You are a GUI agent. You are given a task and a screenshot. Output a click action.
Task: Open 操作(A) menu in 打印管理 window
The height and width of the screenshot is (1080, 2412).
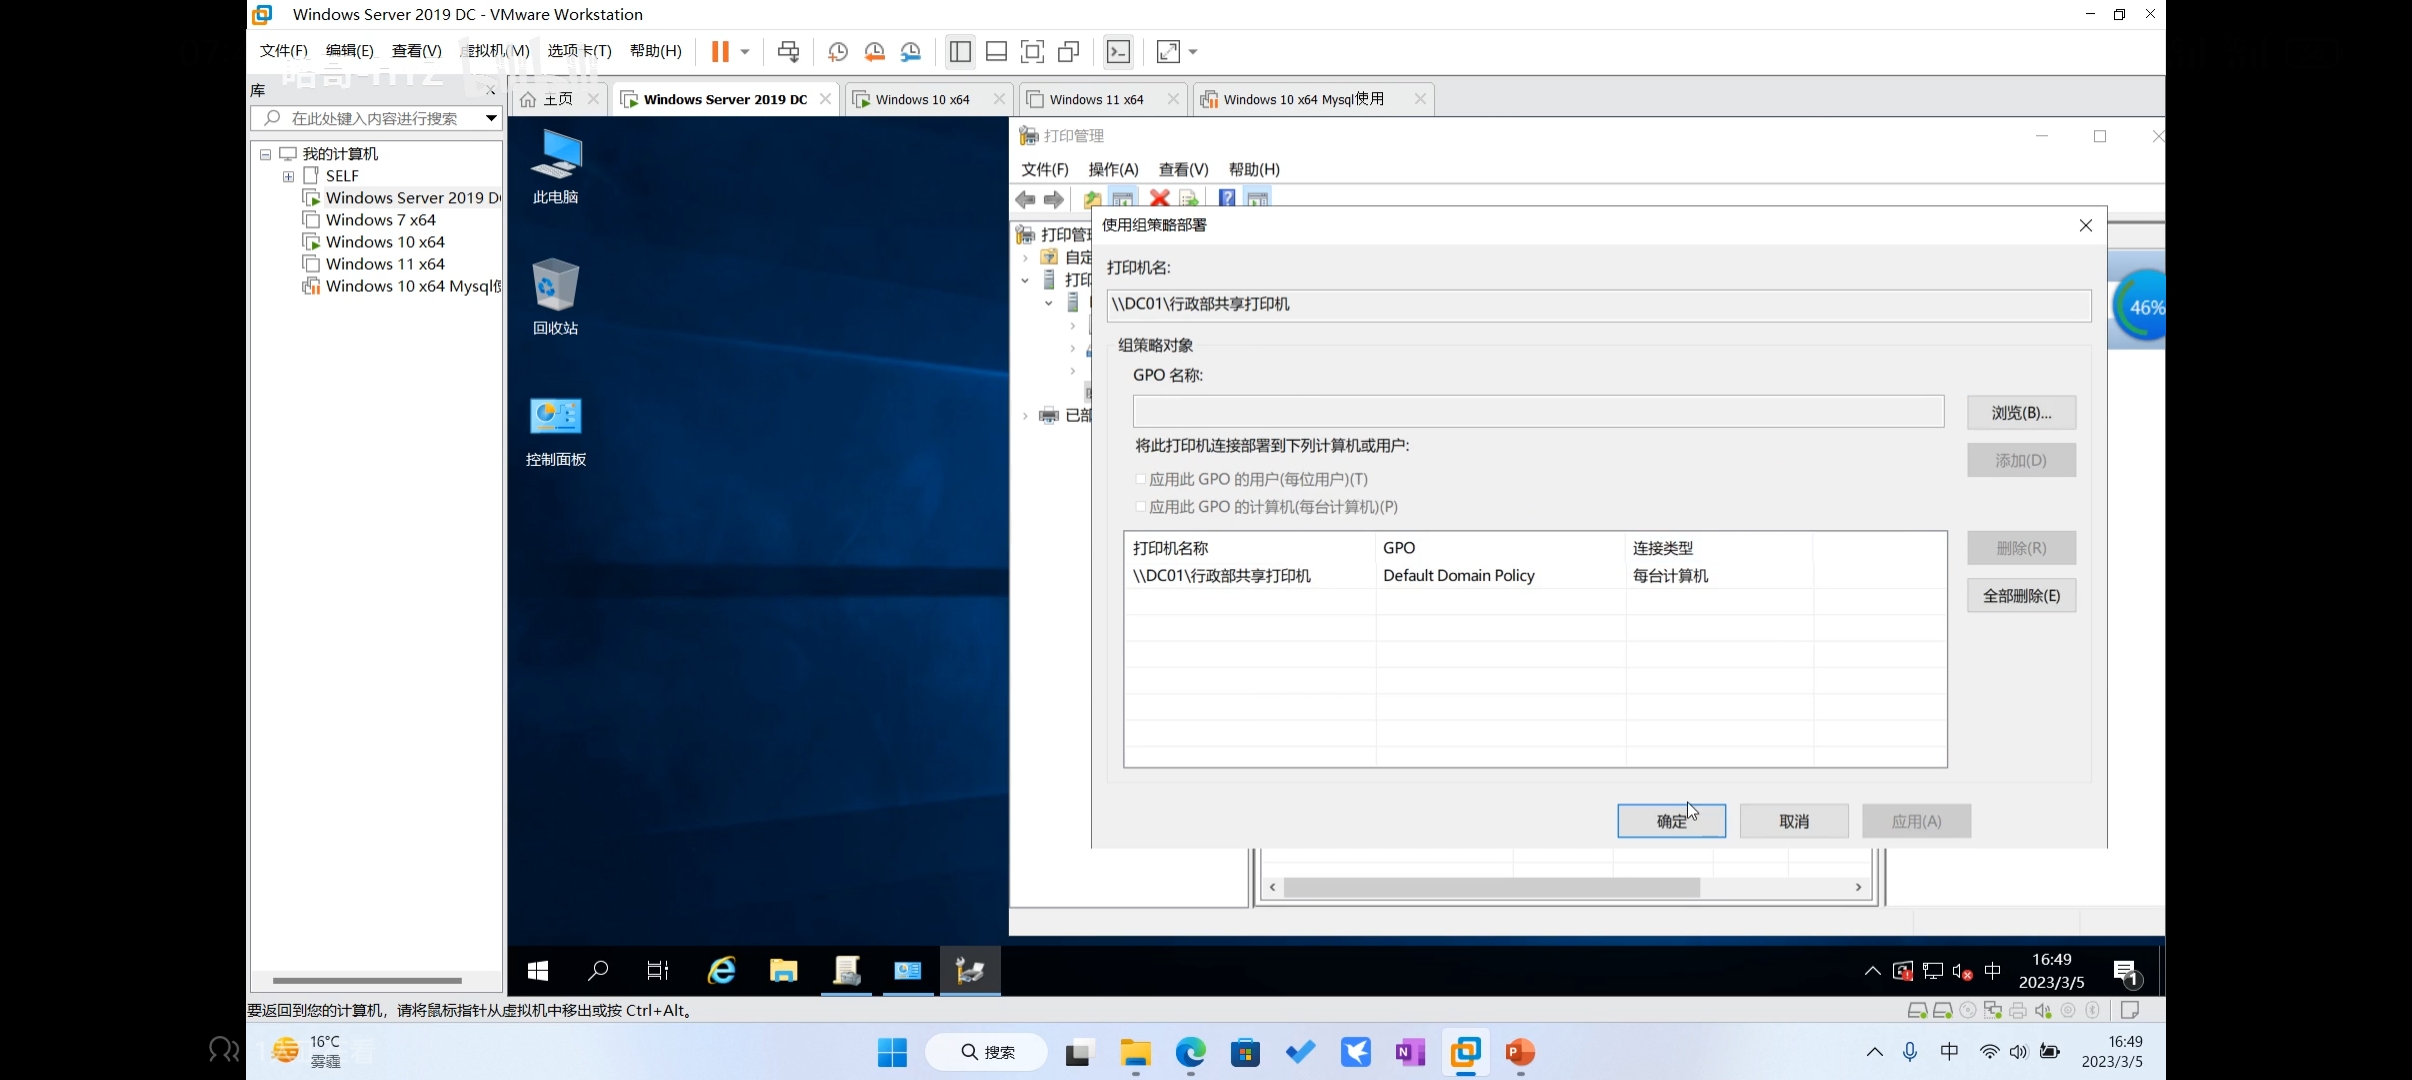1113,169
